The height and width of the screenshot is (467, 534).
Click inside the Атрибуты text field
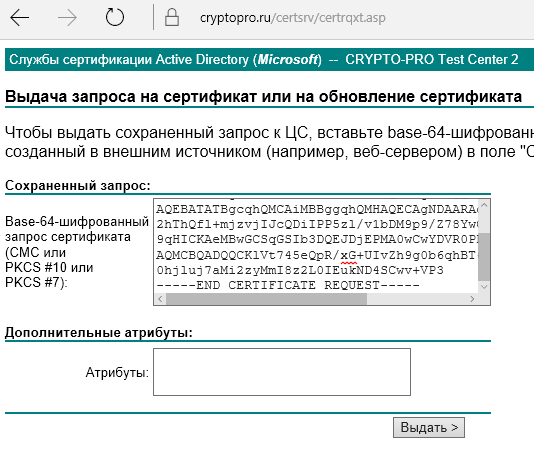(x=282, y=372)
